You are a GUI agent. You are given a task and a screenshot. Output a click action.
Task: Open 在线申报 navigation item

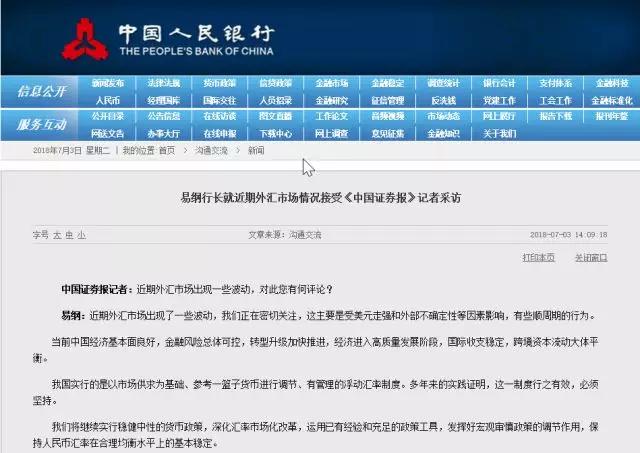point(220,133)
